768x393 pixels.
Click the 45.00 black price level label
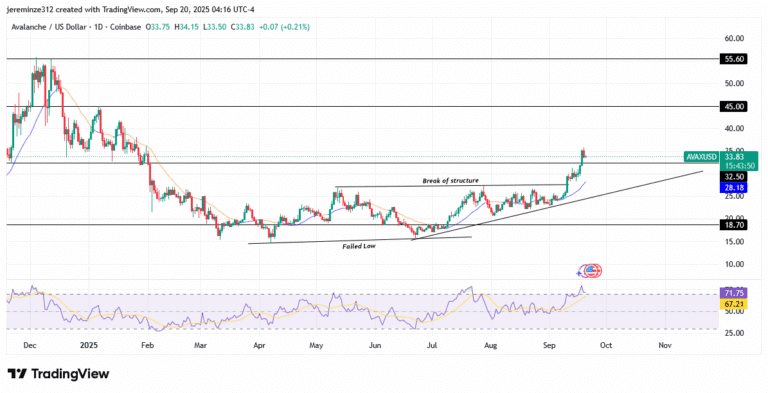click(734, 106)
